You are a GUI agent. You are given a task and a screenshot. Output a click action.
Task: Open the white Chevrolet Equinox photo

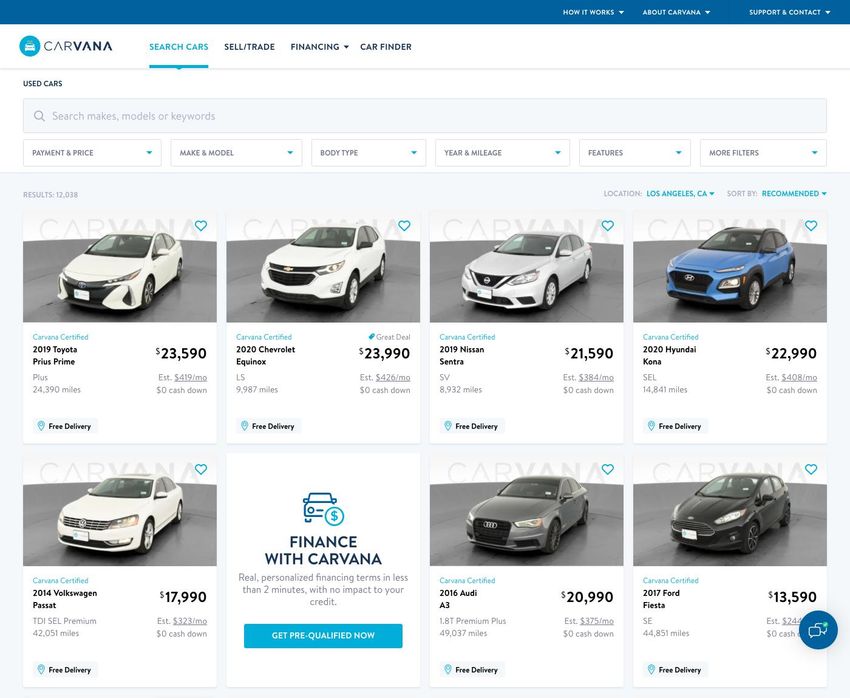[x=323, y=267]
